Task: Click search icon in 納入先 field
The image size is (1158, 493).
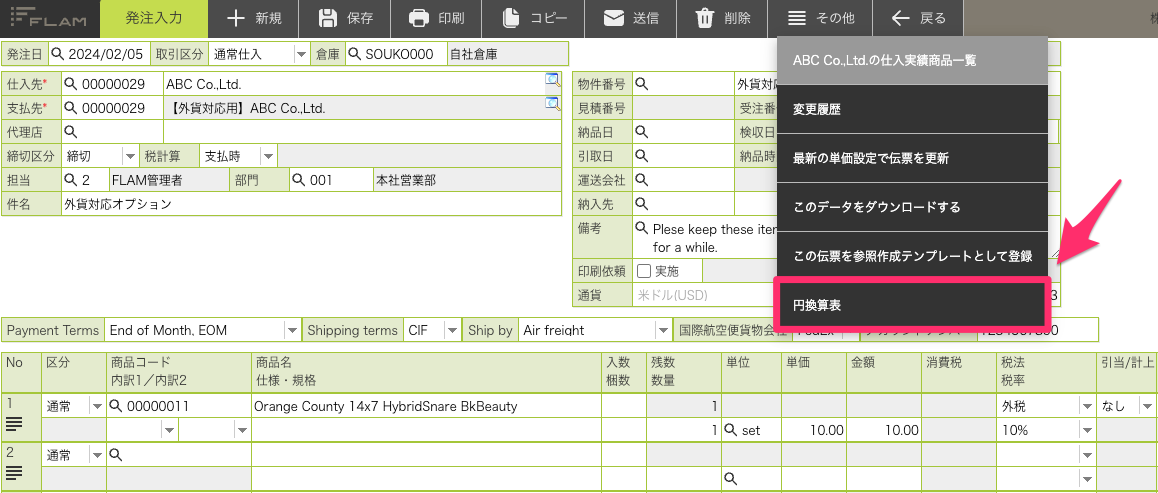Action: (642, 204)
